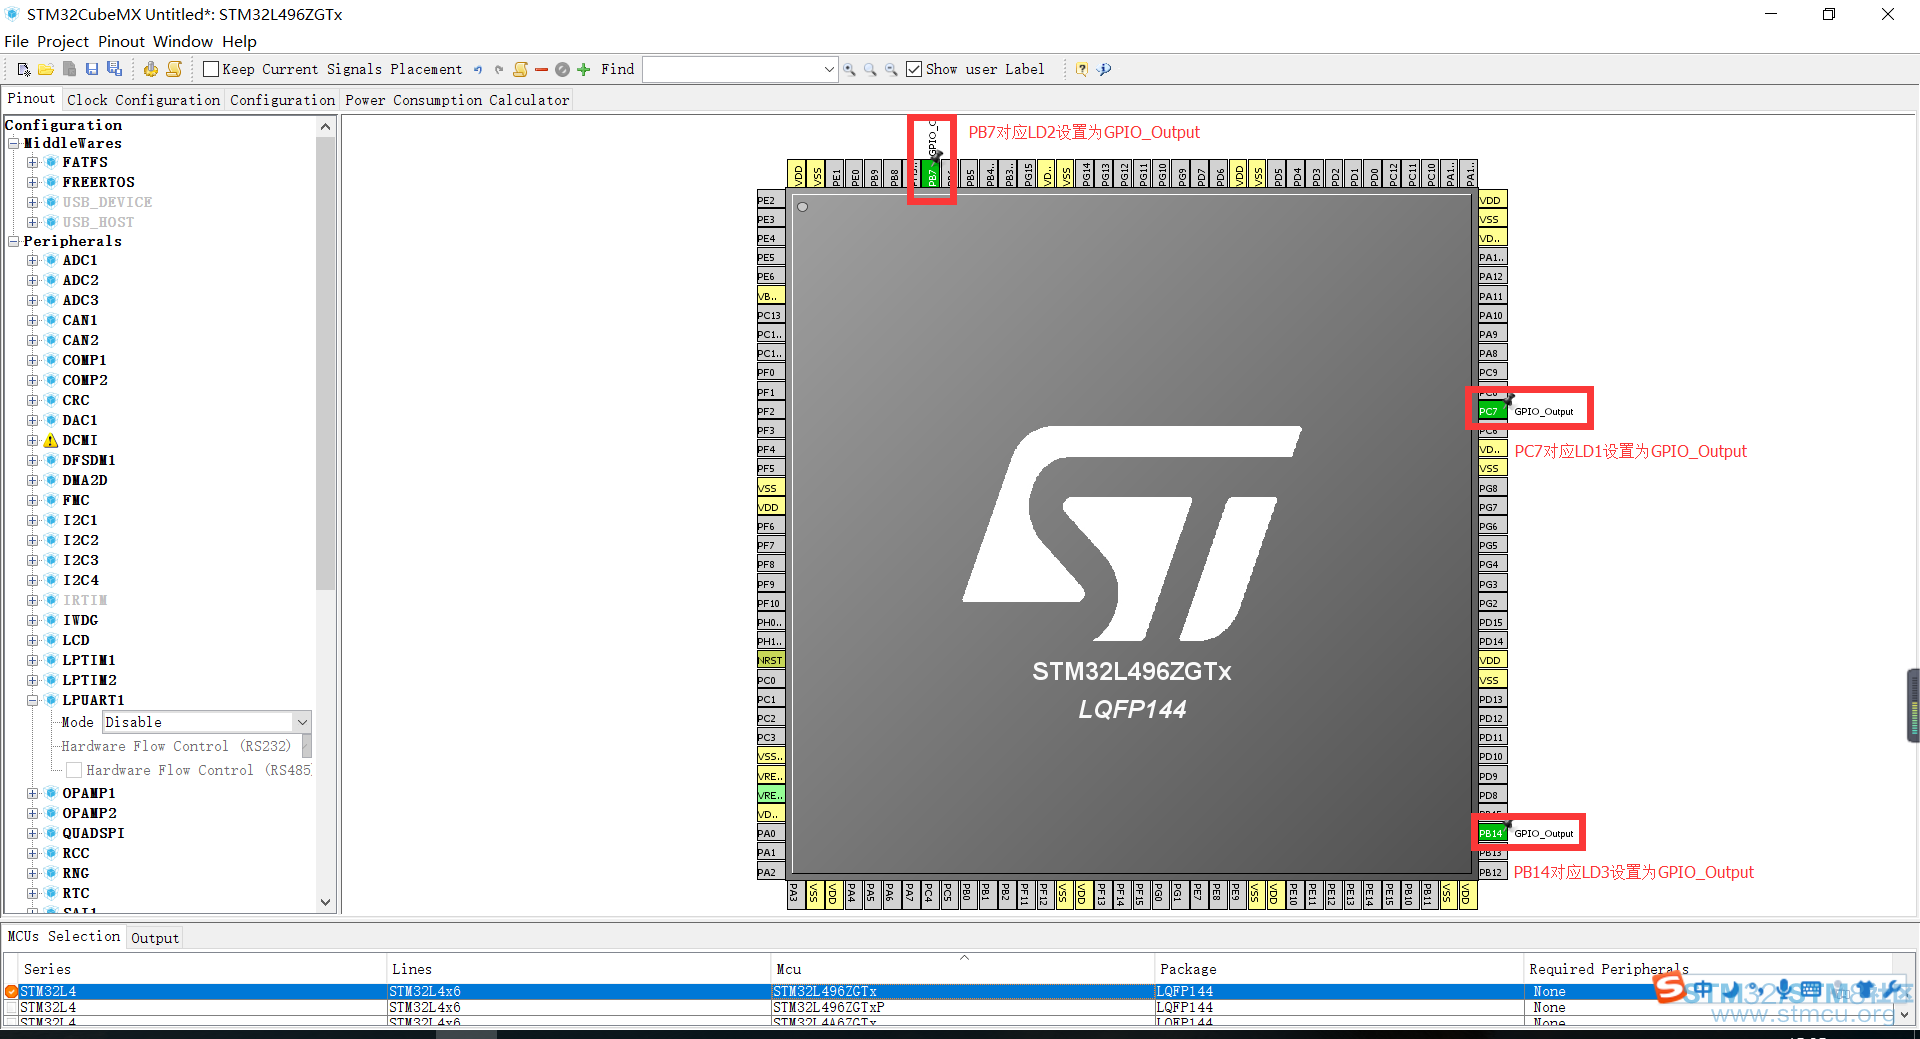Screen dimensions: 1920x1039
Task: Tick the Hardware Flow Control RS485 checkbox
Action: pyautogui.click(x=74, y=770)
